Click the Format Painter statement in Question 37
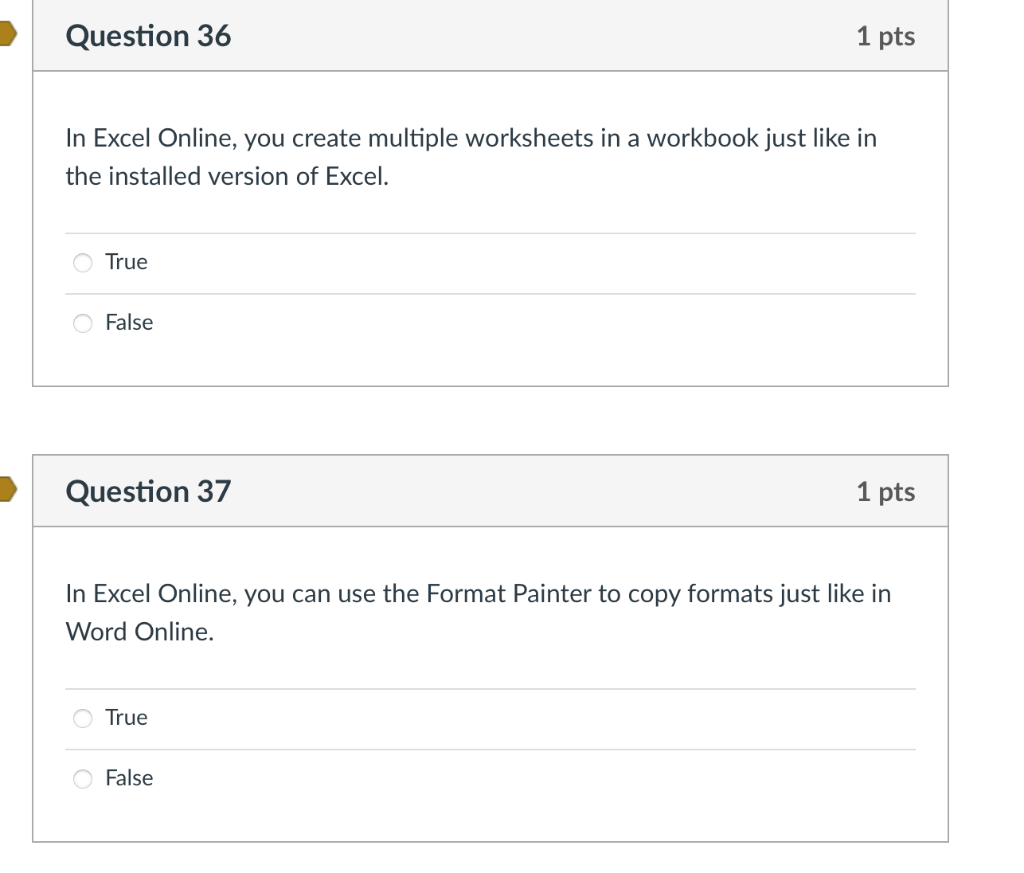 tap(478, 613)
